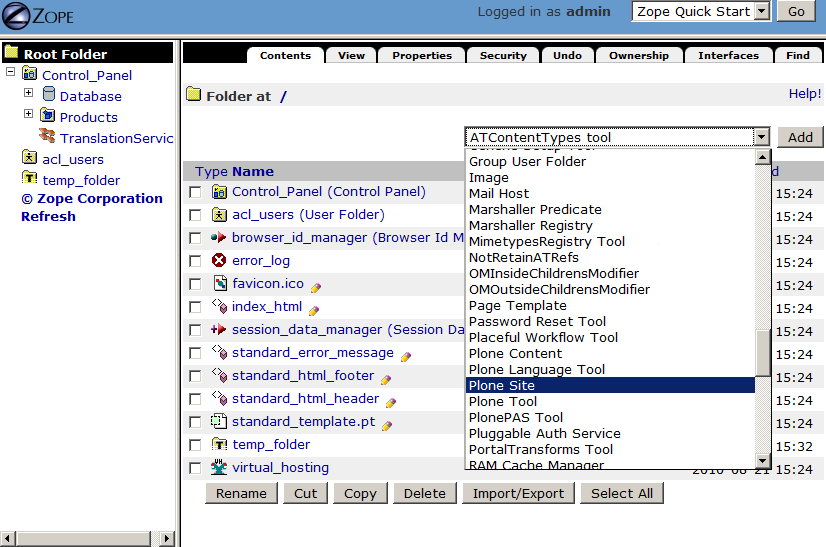Click the session_data_manager icon
The height and width of the screenshot is (547, 826).
219,329
